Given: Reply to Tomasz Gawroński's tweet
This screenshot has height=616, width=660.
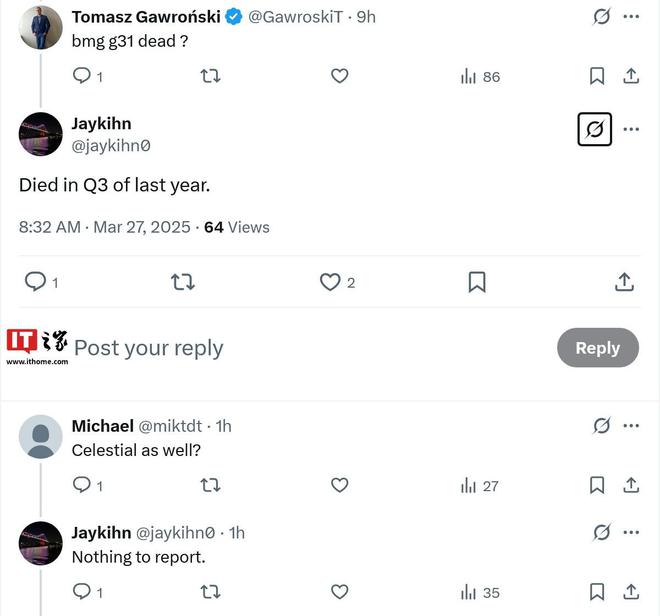Looking at the screenshot, I should 83,76.
